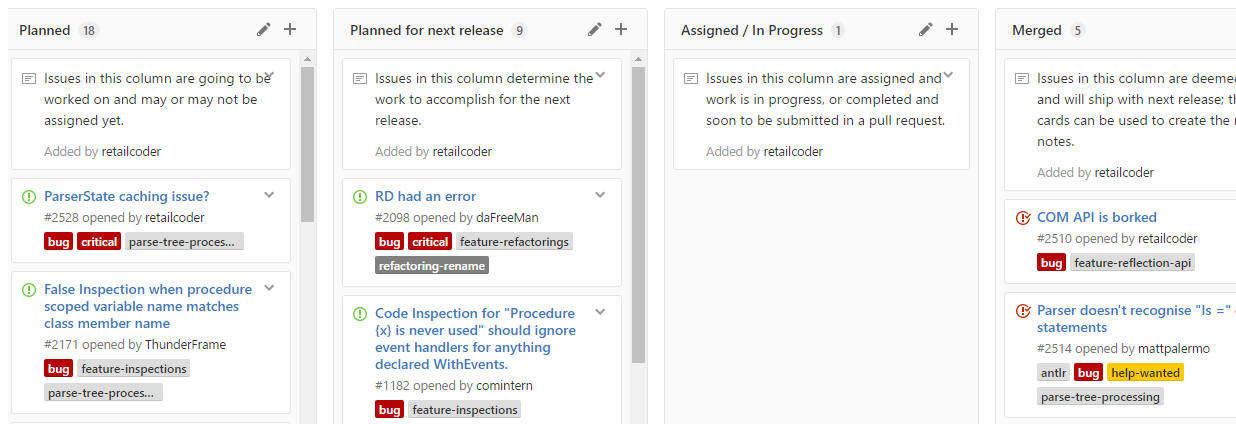
Task: Click the red critical label on ParserState card
Action: point(99,241)
